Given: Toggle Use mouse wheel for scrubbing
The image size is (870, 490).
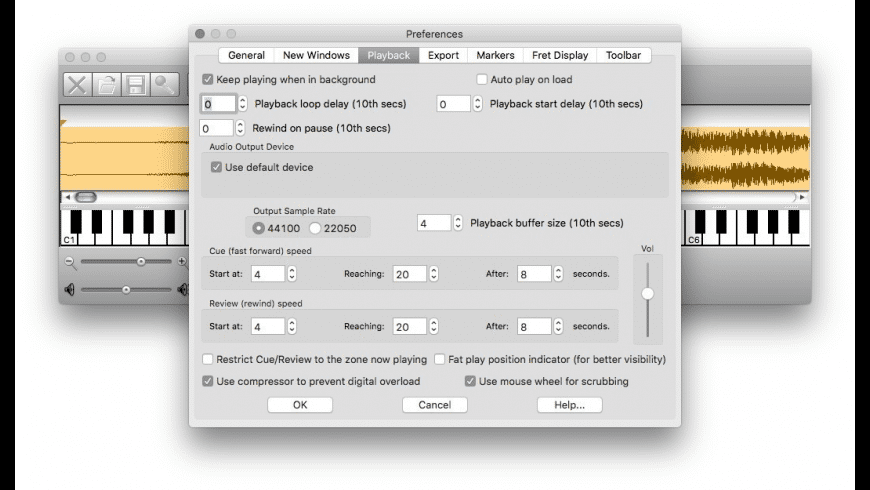Looking at the screenshot, I should tap(470, 381).
